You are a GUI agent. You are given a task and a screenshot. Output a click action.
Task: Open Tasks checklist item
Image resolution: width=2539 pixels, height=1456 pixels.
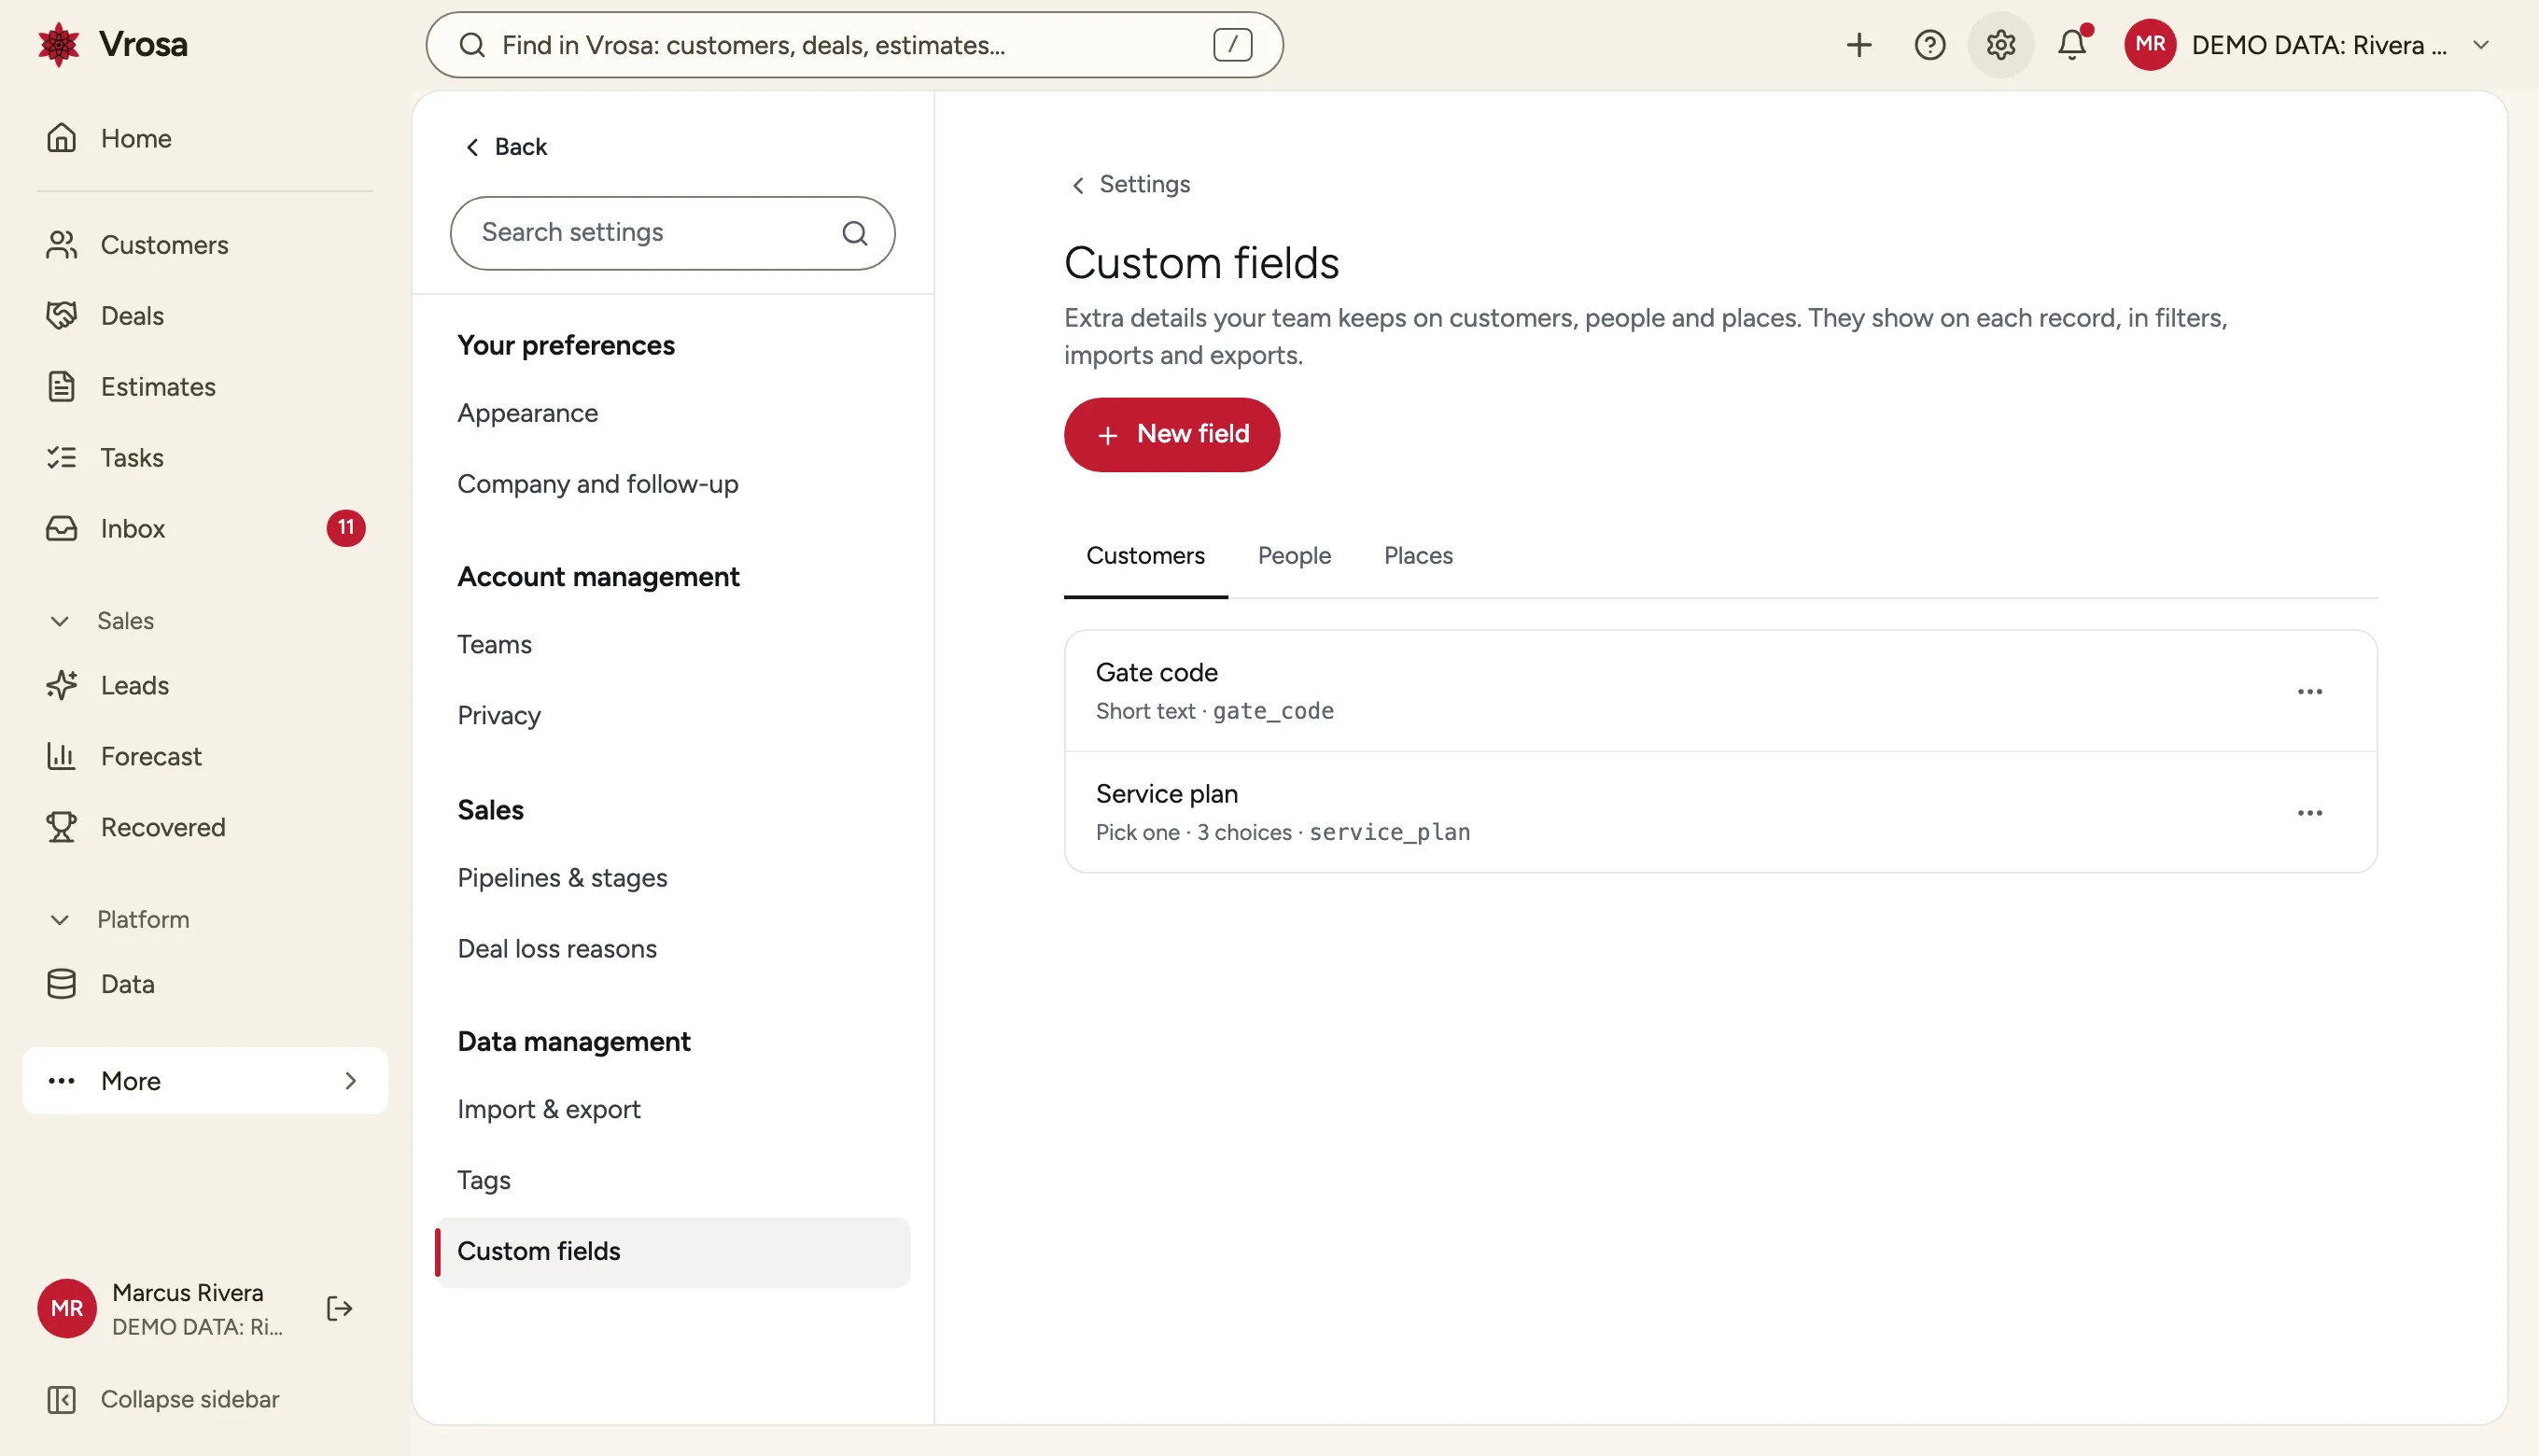205,458
